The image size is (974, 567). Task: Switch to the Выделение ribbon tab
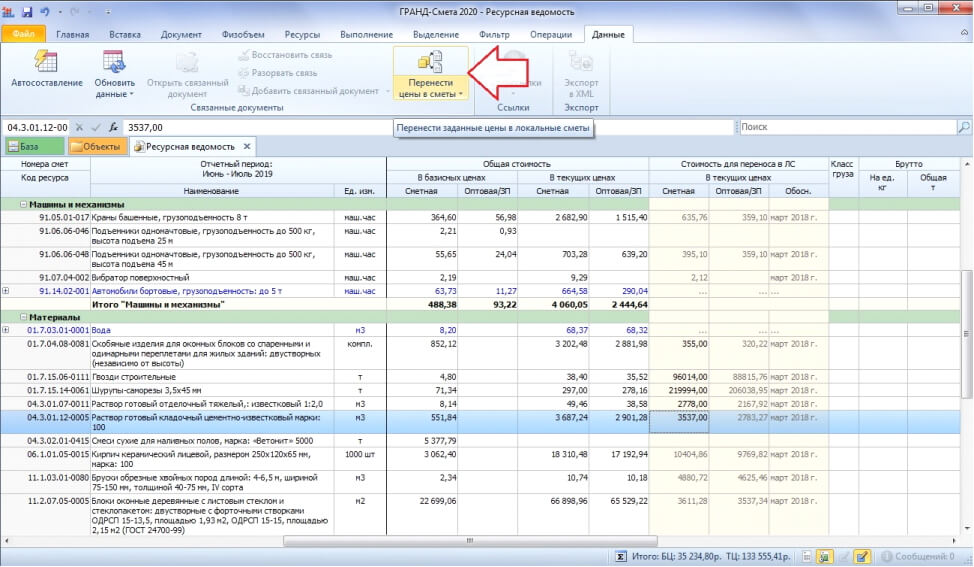point(435,35)
